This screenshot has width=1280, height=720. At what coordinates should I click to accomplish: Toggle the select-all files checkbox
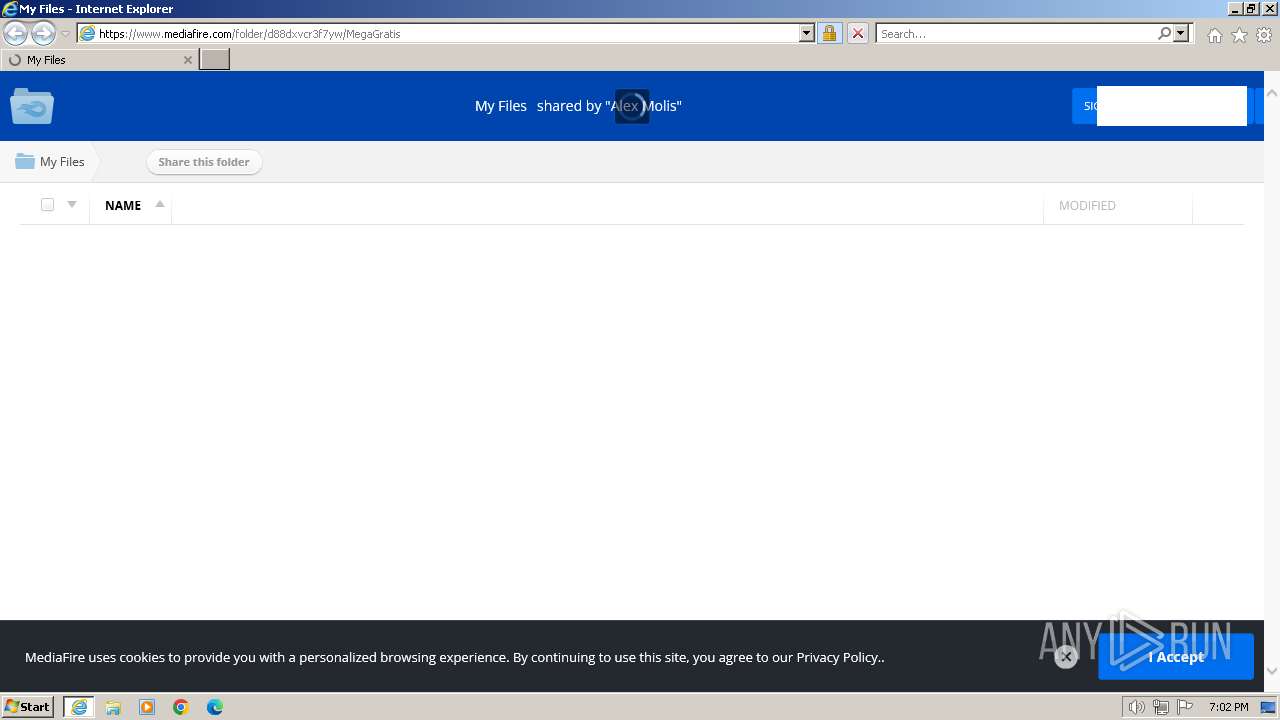pyautogui.click(x=47, y=205)
